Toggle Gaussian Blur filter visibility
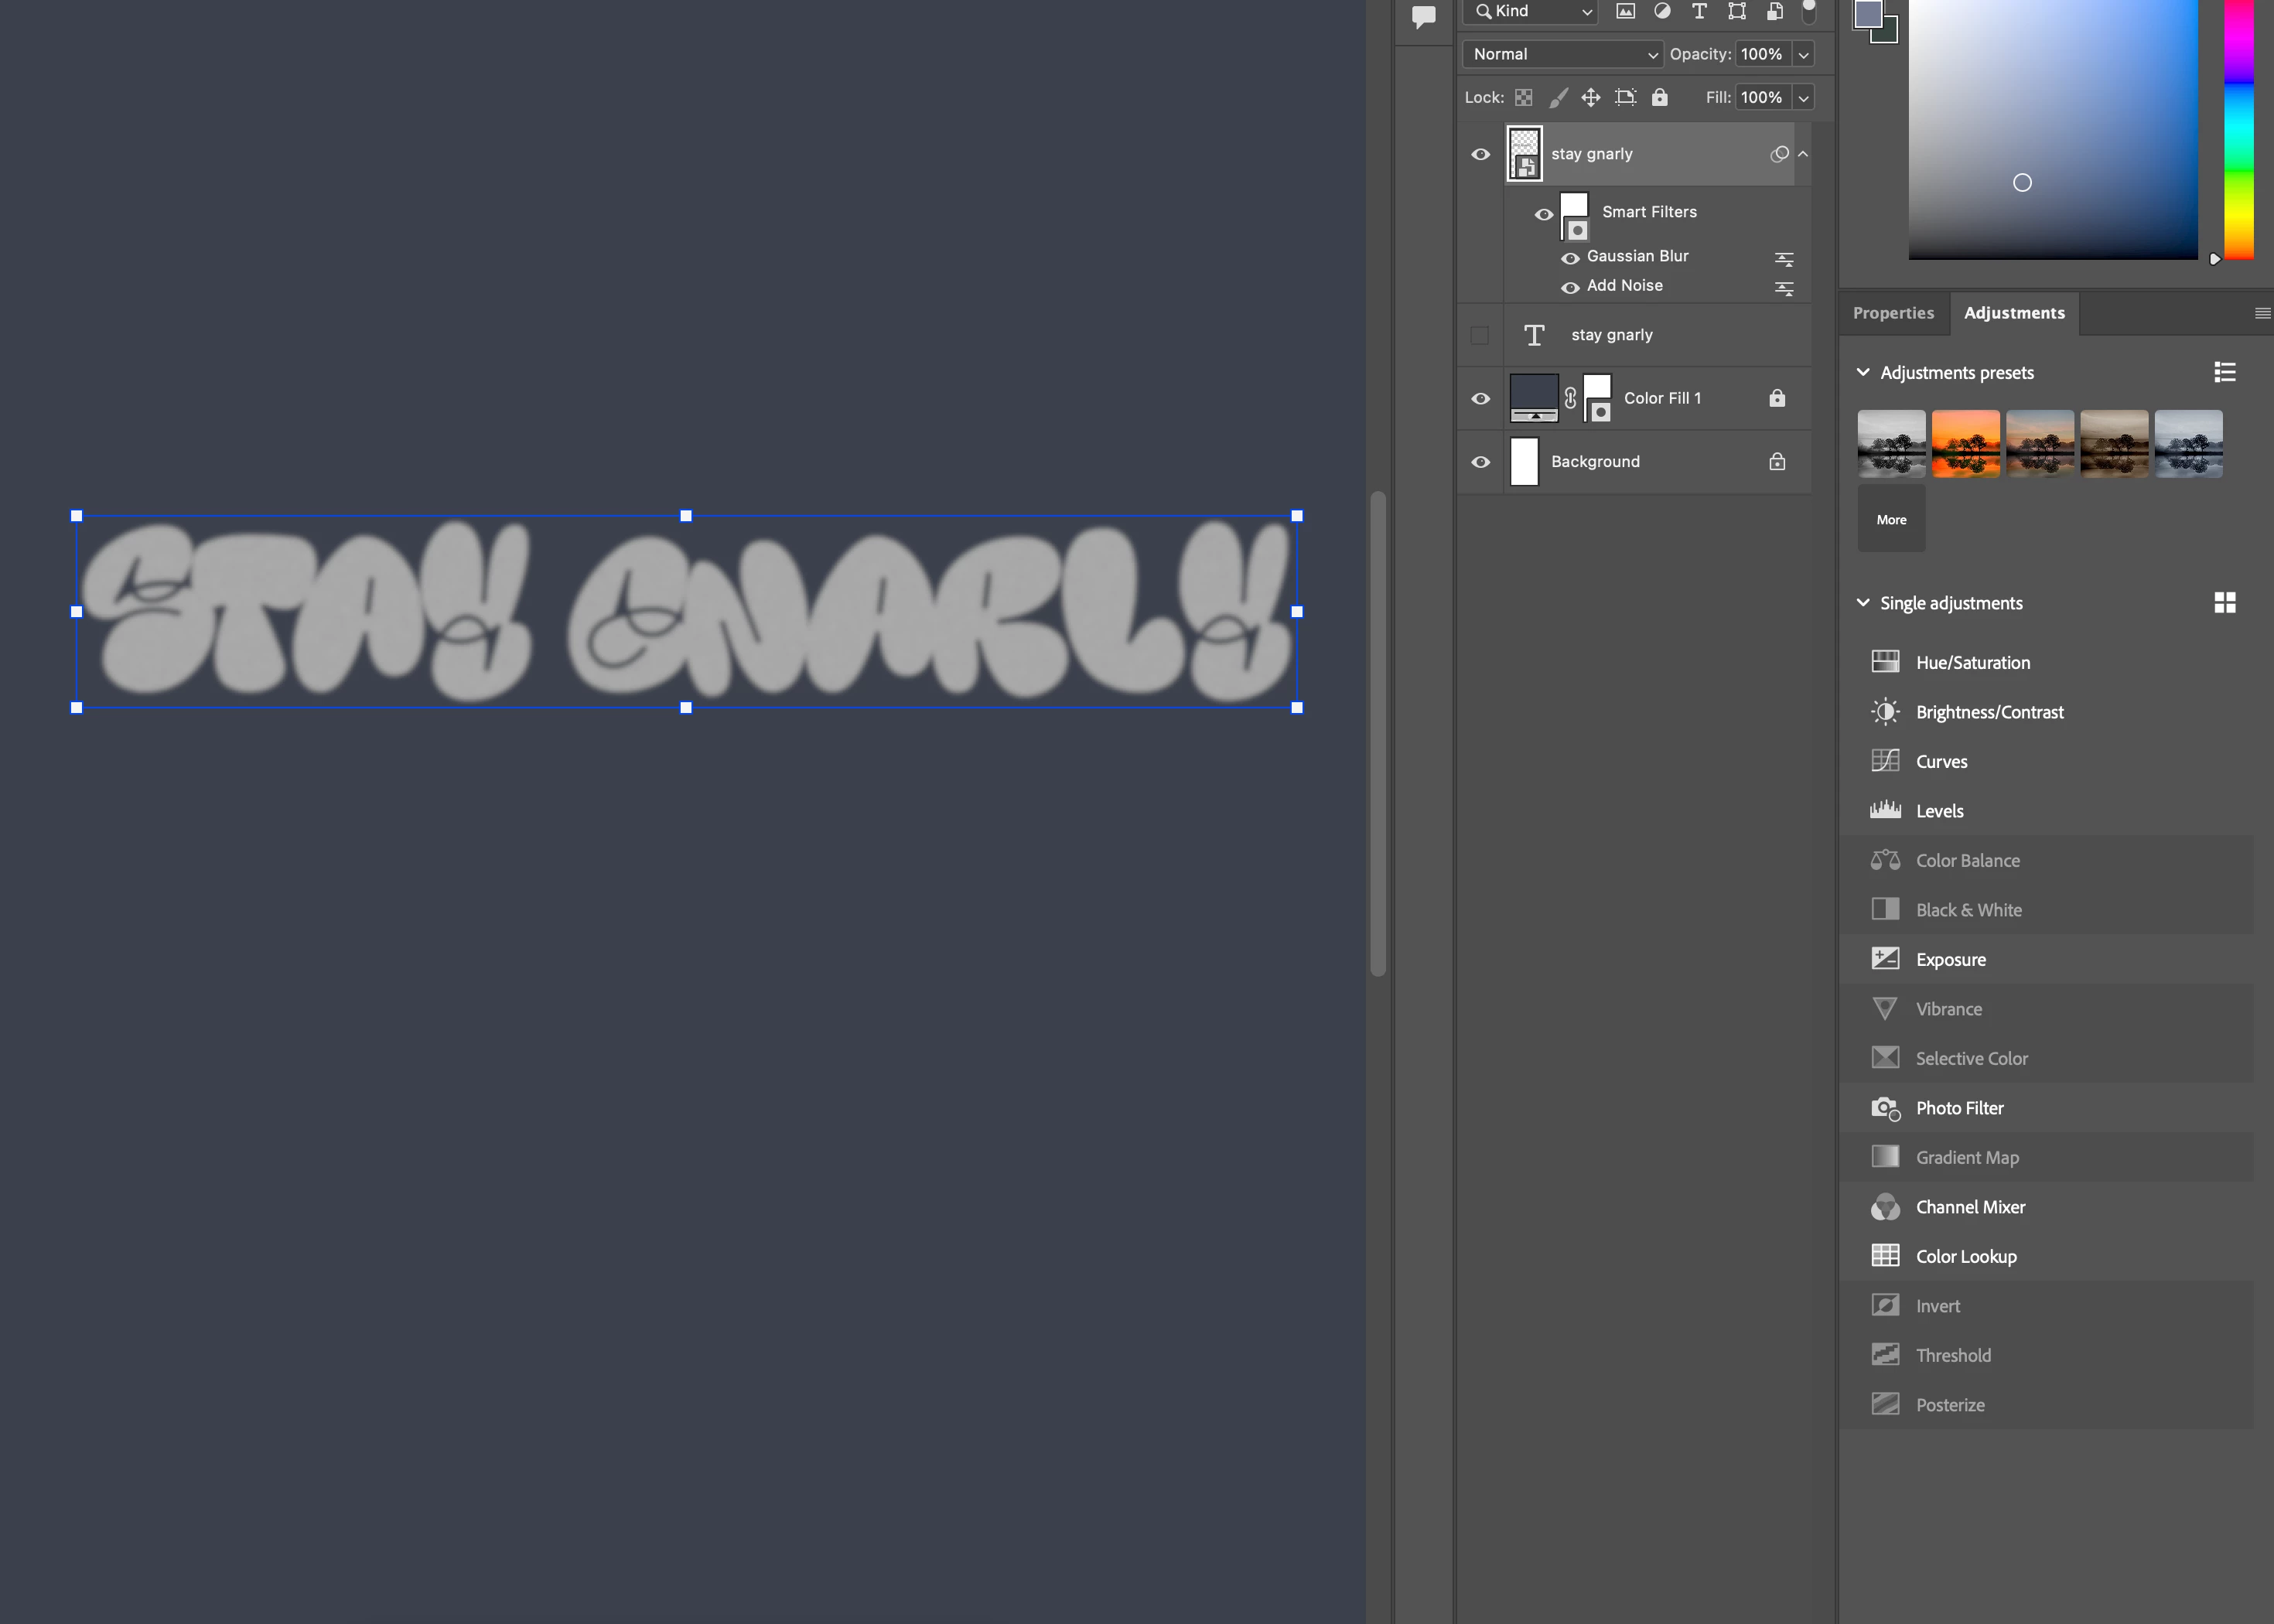The image size is (2274, 1624). [x=1570, y=258]
